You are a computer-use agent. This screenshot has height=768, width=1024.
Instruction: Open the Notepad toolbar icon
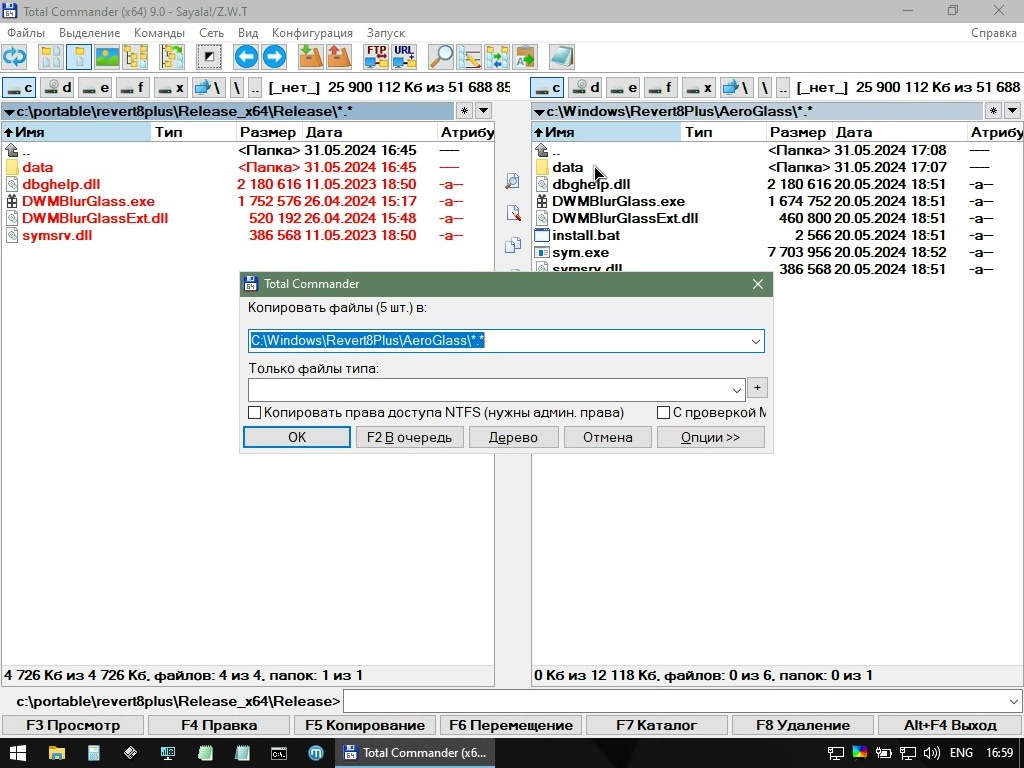562,57
